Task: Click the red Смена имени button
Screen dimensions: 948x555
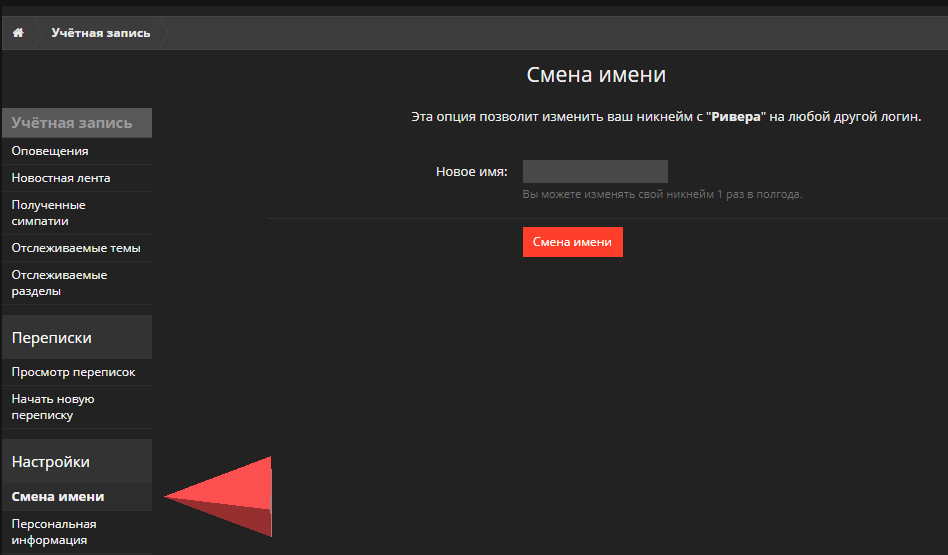Action: [573, 242]
